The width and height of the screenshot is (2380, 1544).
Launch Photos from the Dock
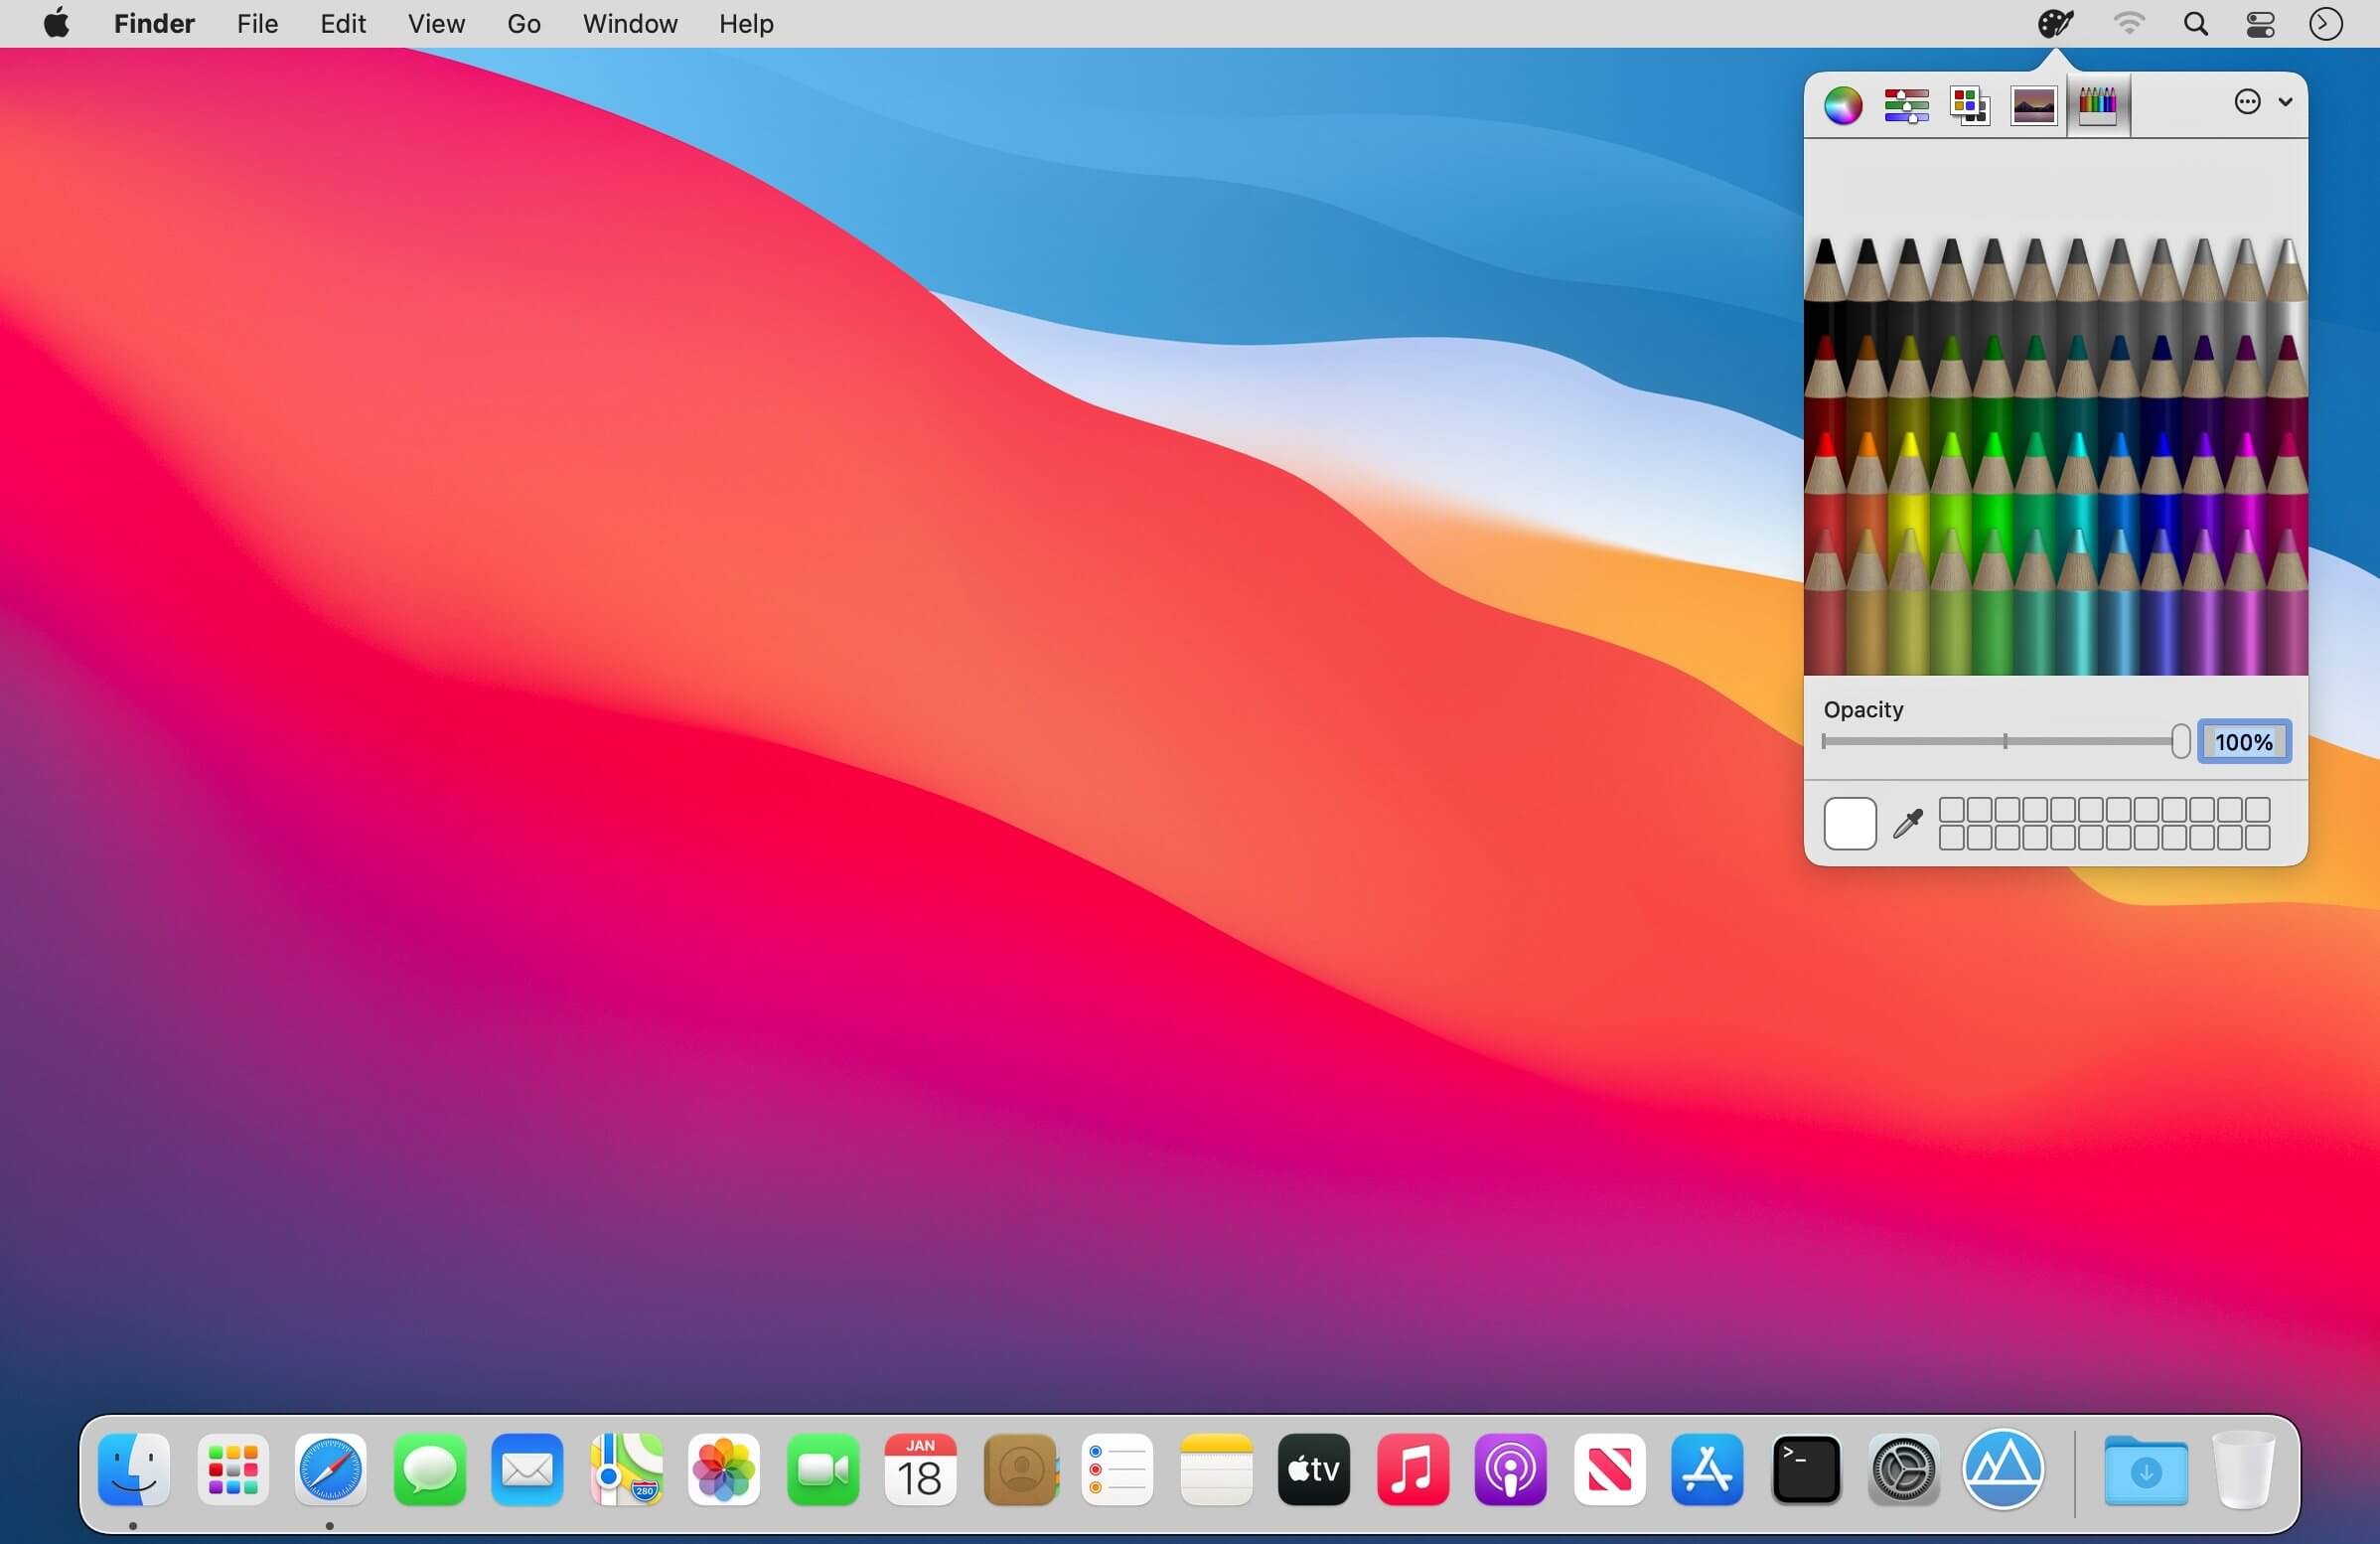723,1470
